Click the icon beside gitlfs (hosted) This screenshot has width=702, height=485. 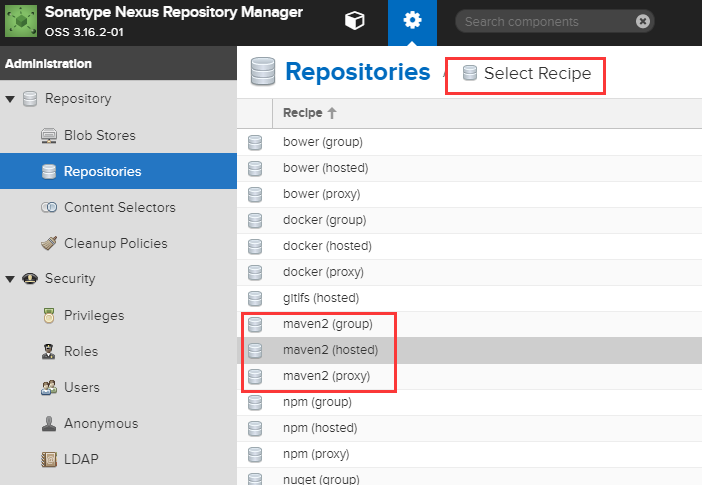coord(255,298)
